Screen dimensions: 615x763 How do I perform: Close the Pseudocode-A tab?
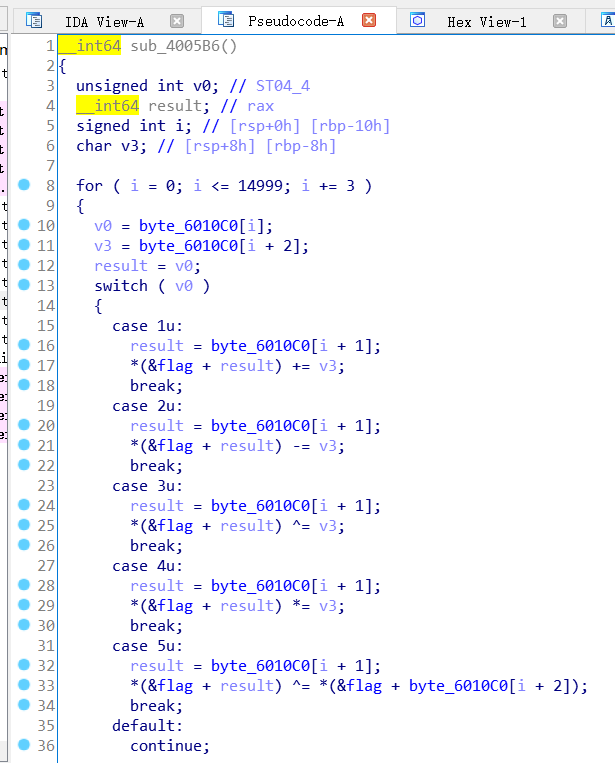[369, 20]
